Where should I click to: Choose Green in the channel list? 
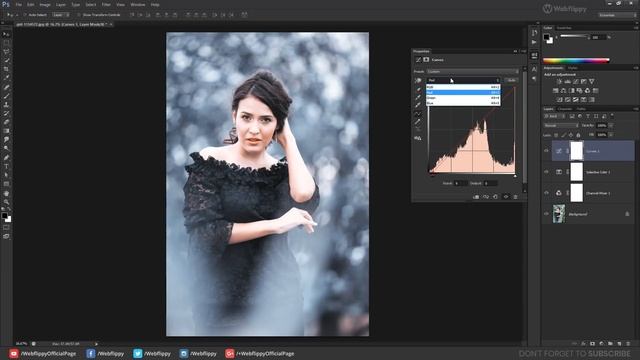[463, 98]
